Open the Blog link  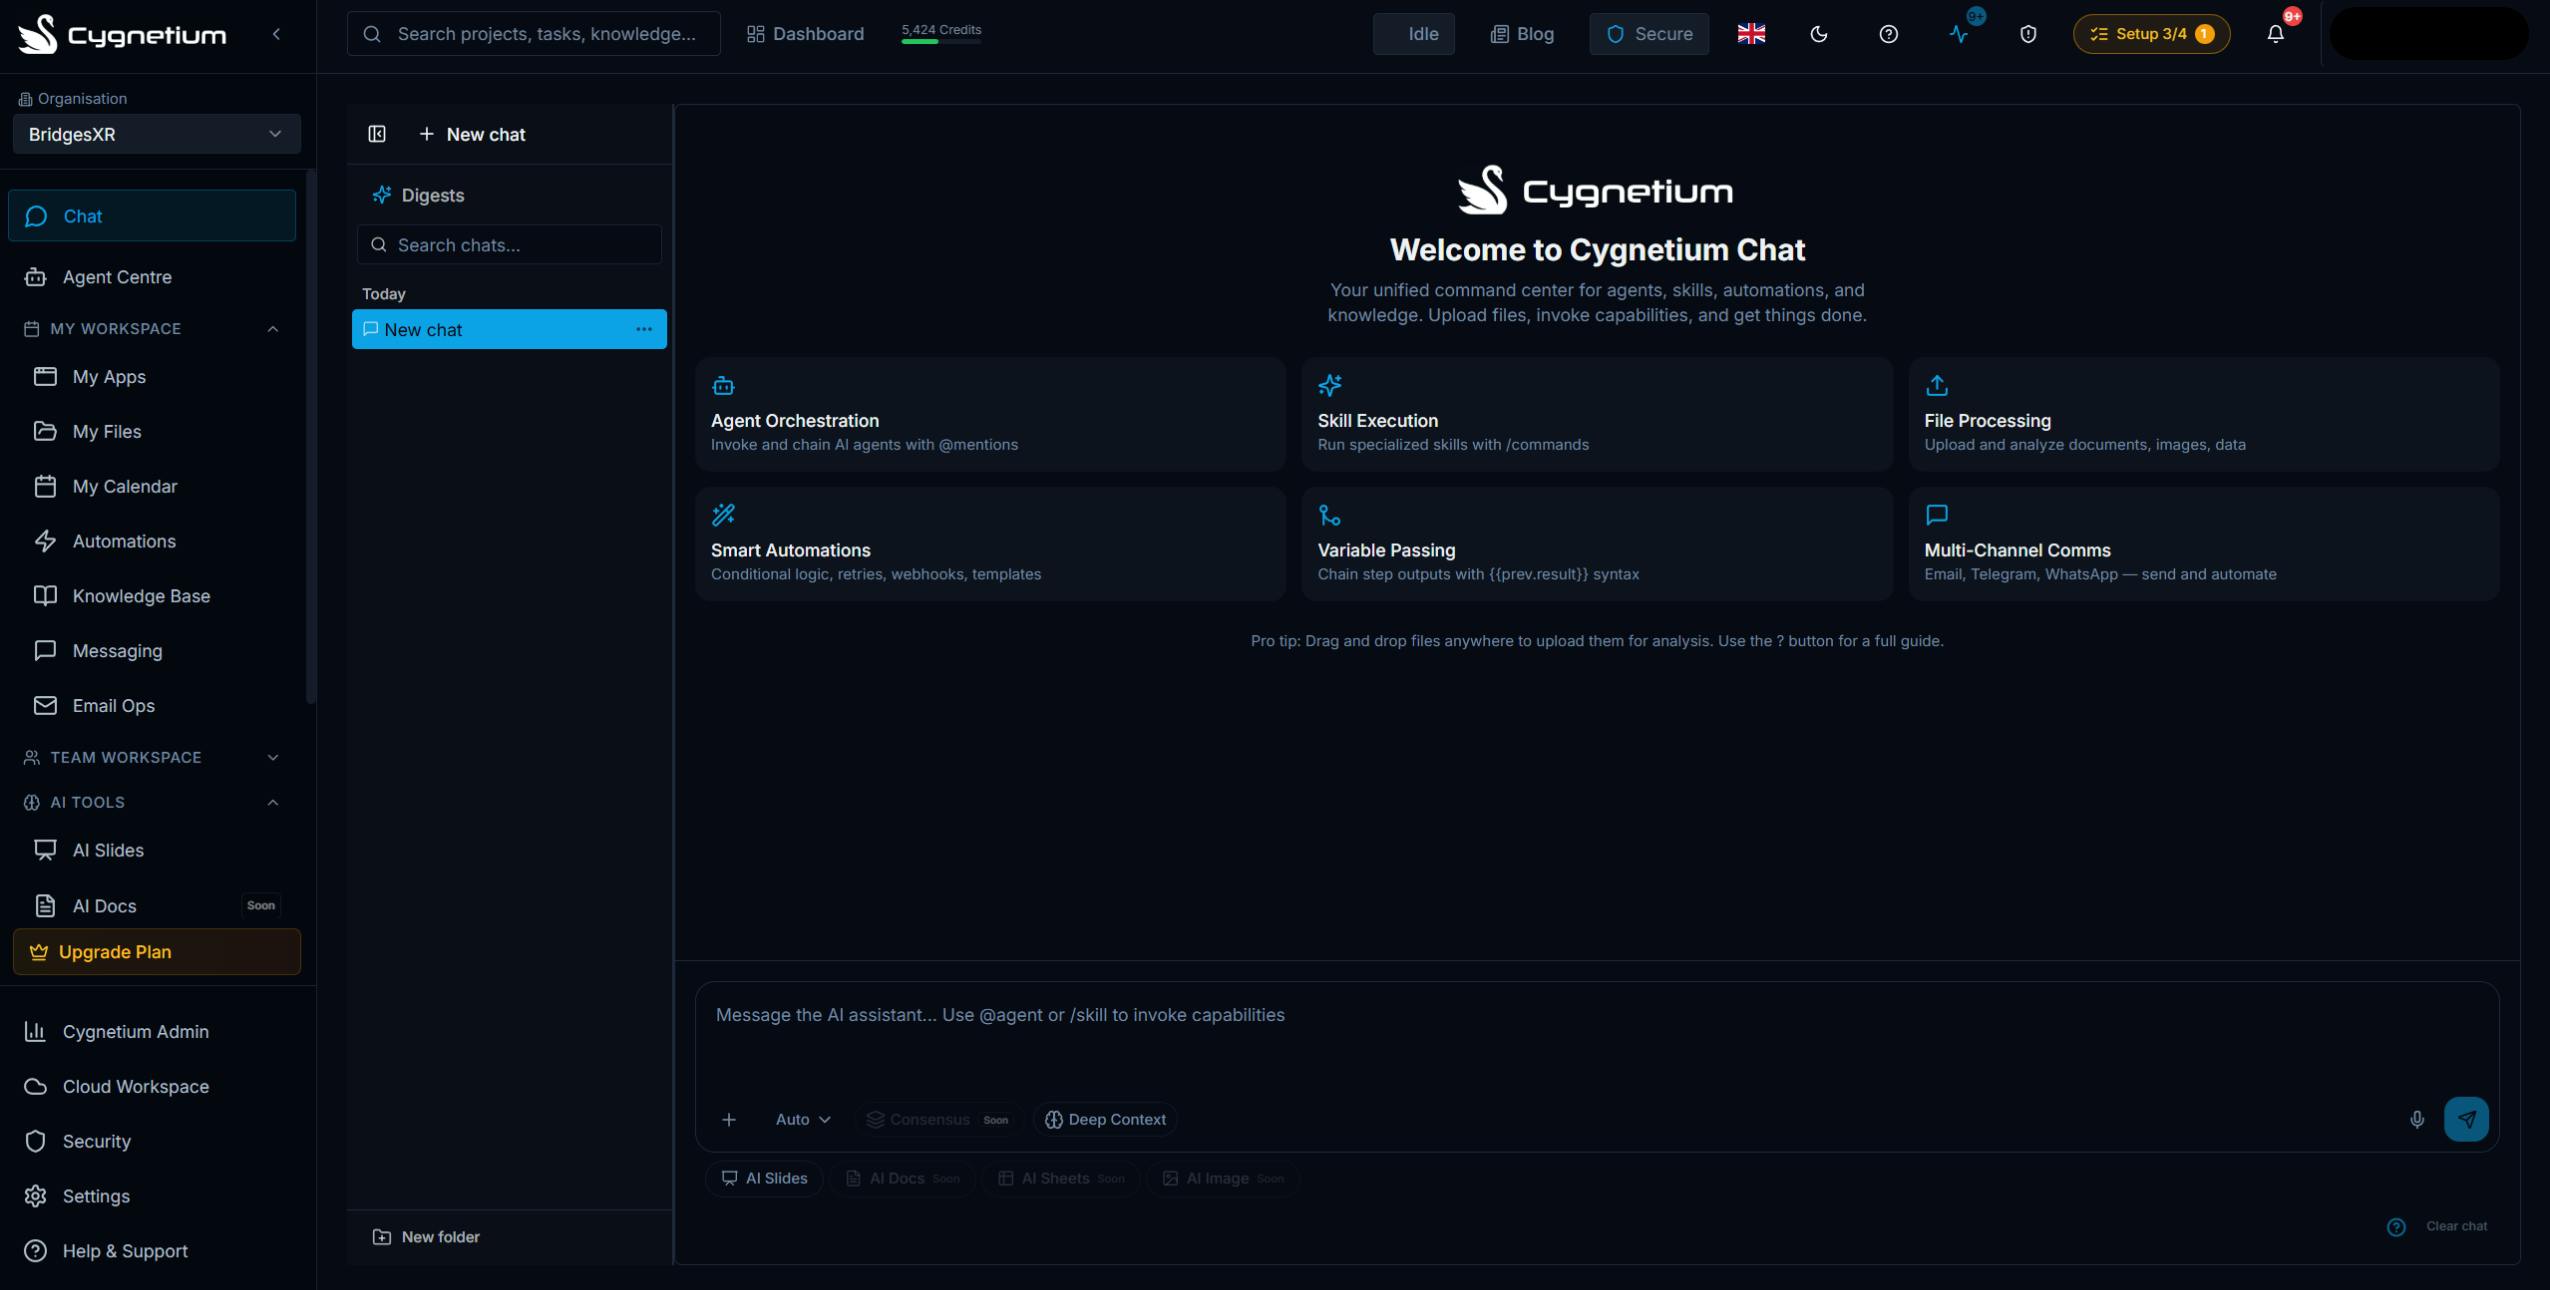point(1522,34)
